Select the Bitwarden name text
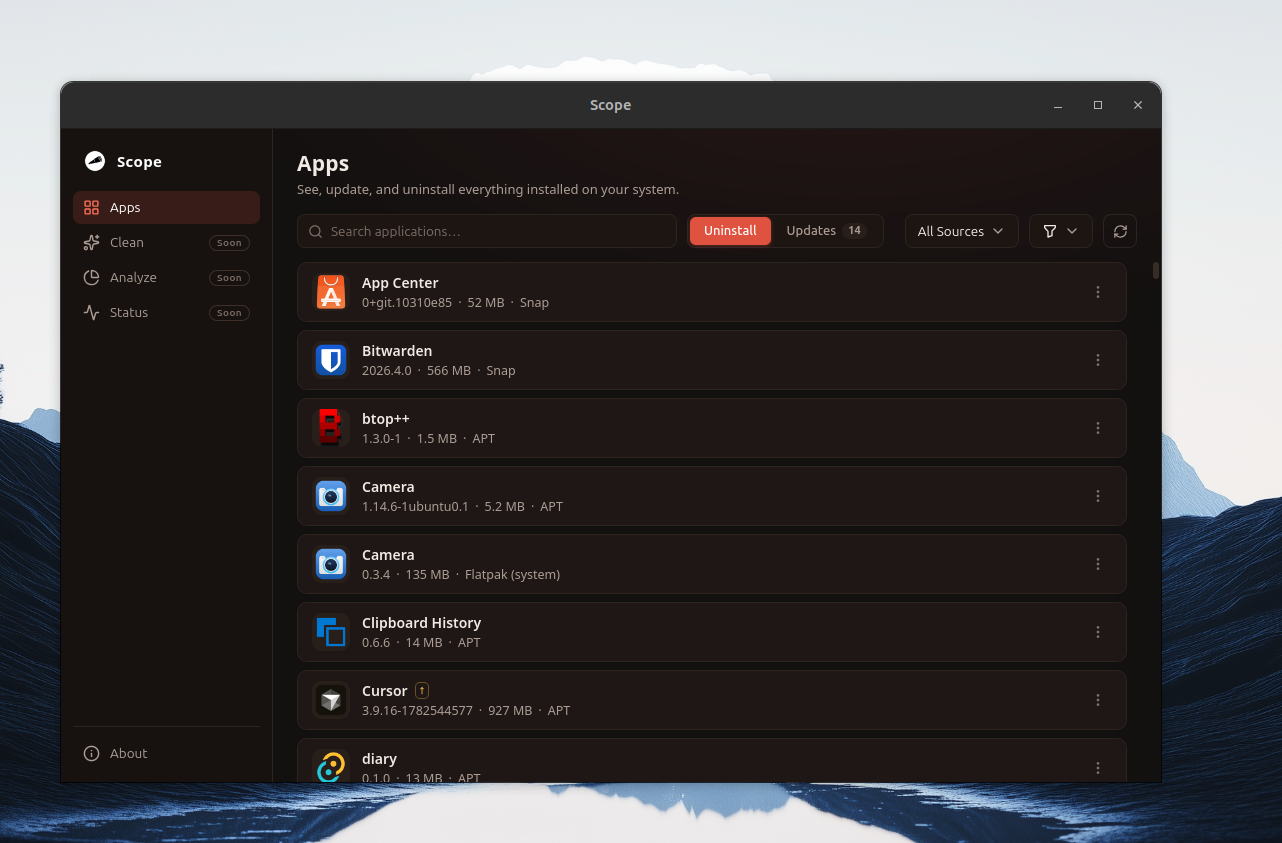The image size is (1282, 843). tap(397, 351)
